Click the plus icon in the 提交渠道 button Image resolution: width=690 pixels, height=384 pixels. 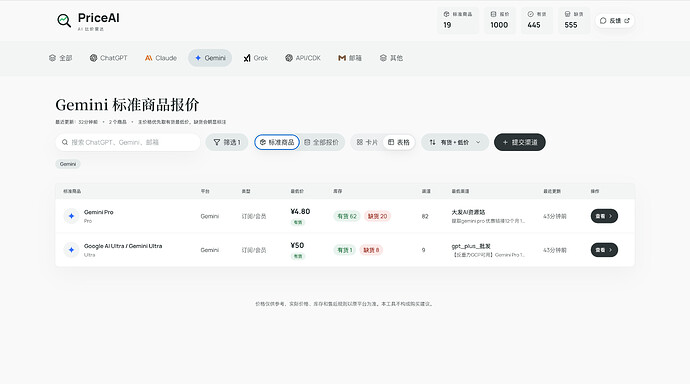(505, 142)
